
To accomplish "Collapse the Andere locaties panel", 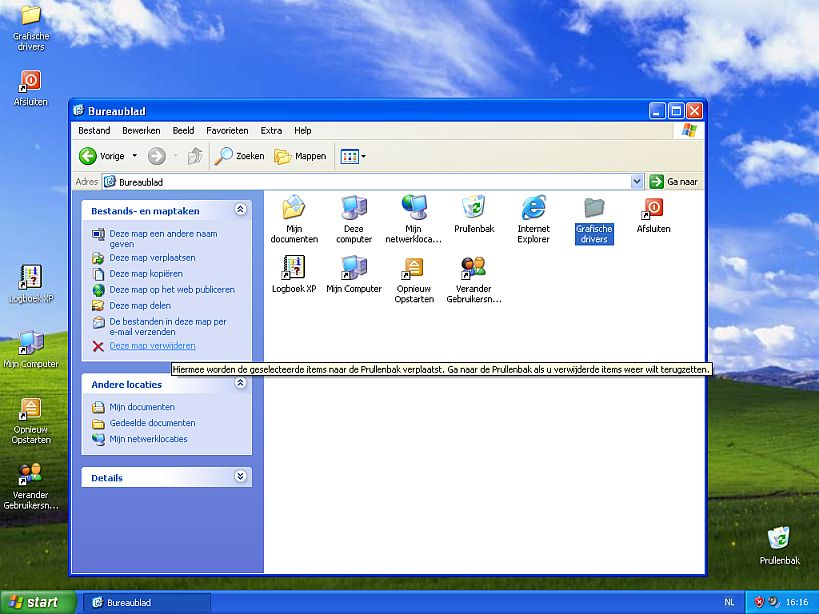I will click(x=239, y=384).
